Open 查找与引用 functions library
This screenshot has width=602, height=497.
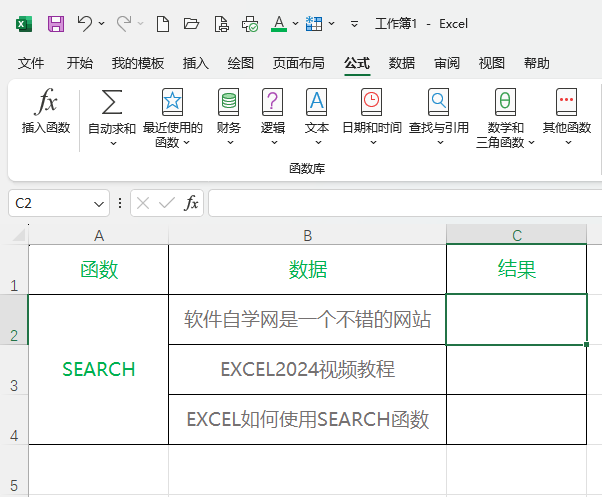coord(438,117)
